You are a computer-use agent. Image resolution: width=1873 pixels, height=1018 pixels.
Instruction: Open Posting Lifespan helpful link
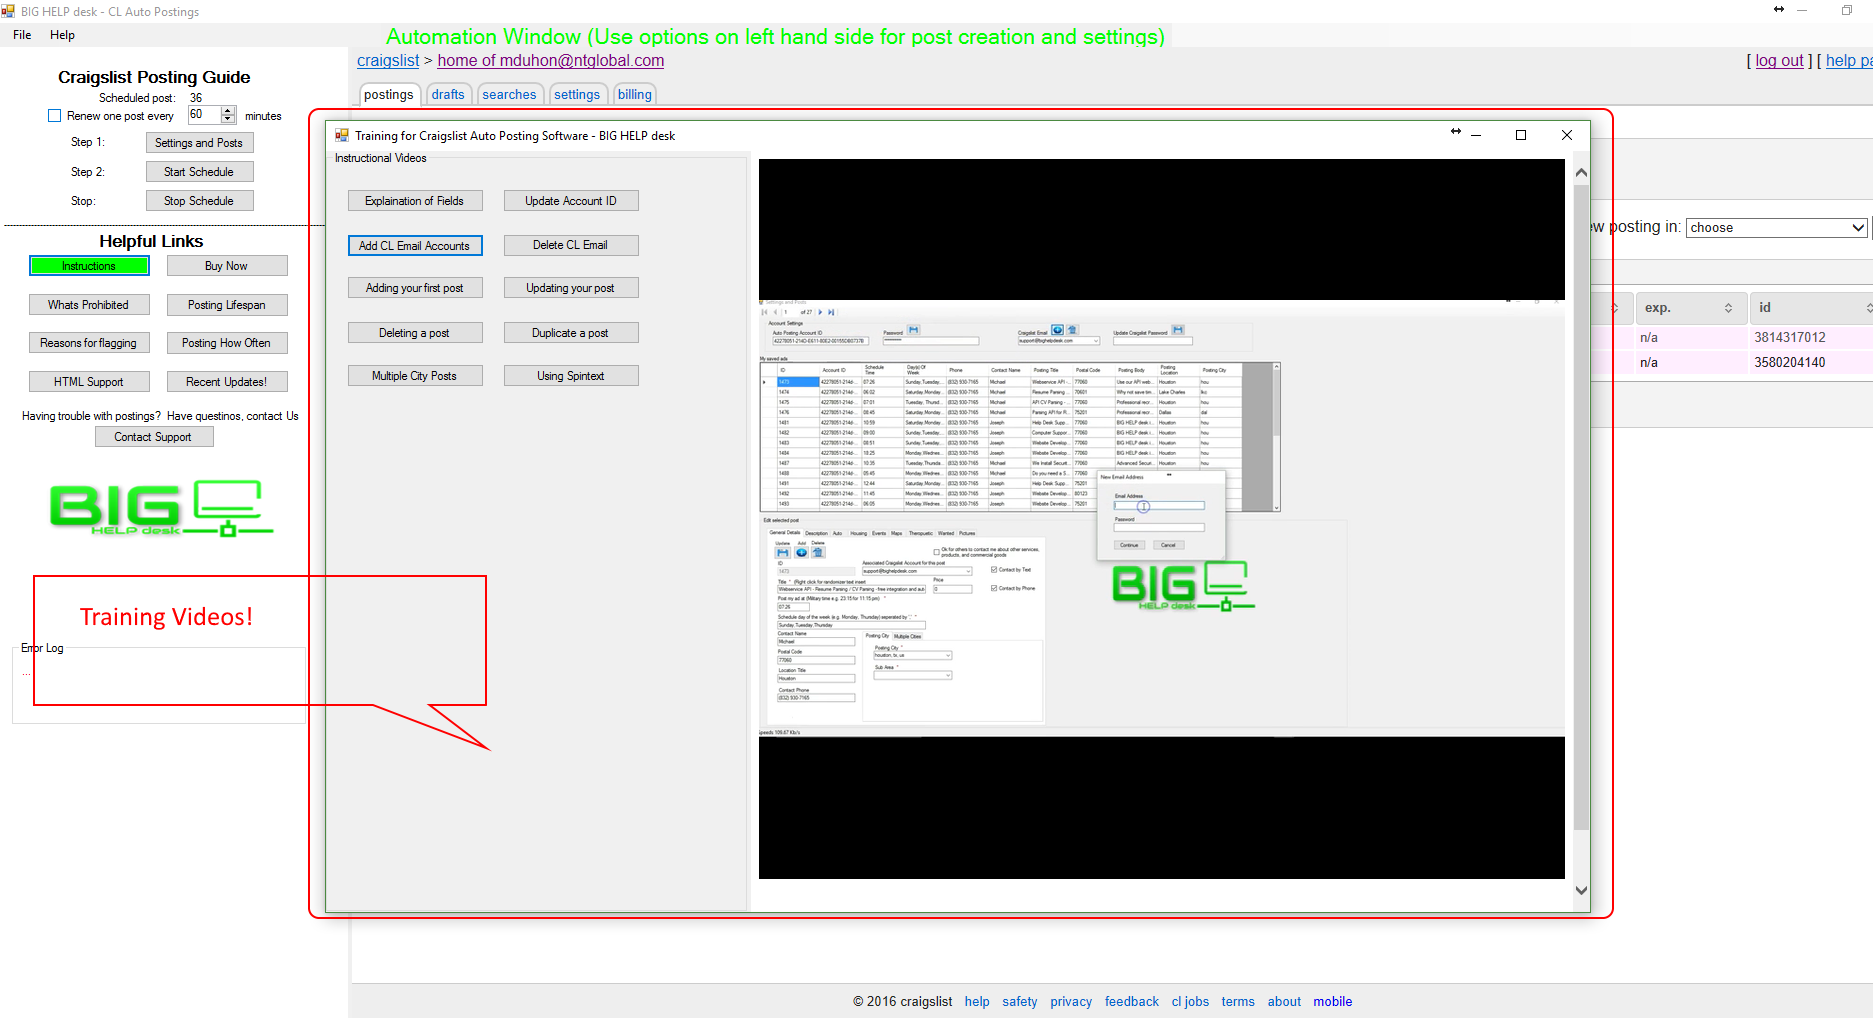click(x=227, y=305)
